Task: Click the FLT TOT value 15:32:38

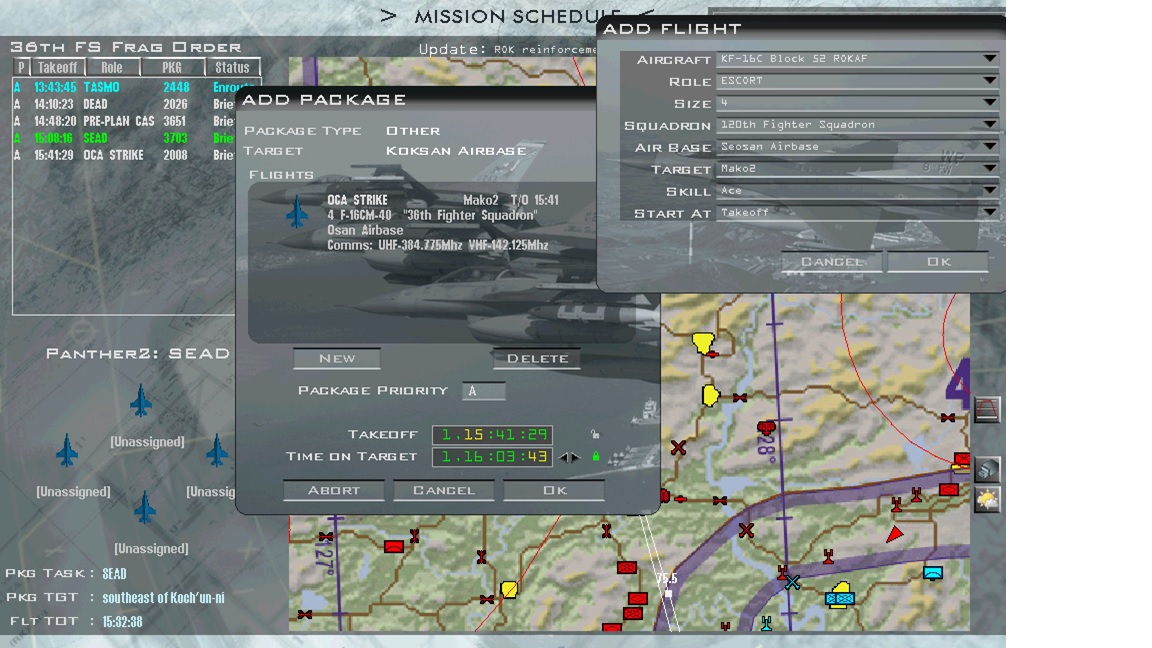Action: pos(122,622)
